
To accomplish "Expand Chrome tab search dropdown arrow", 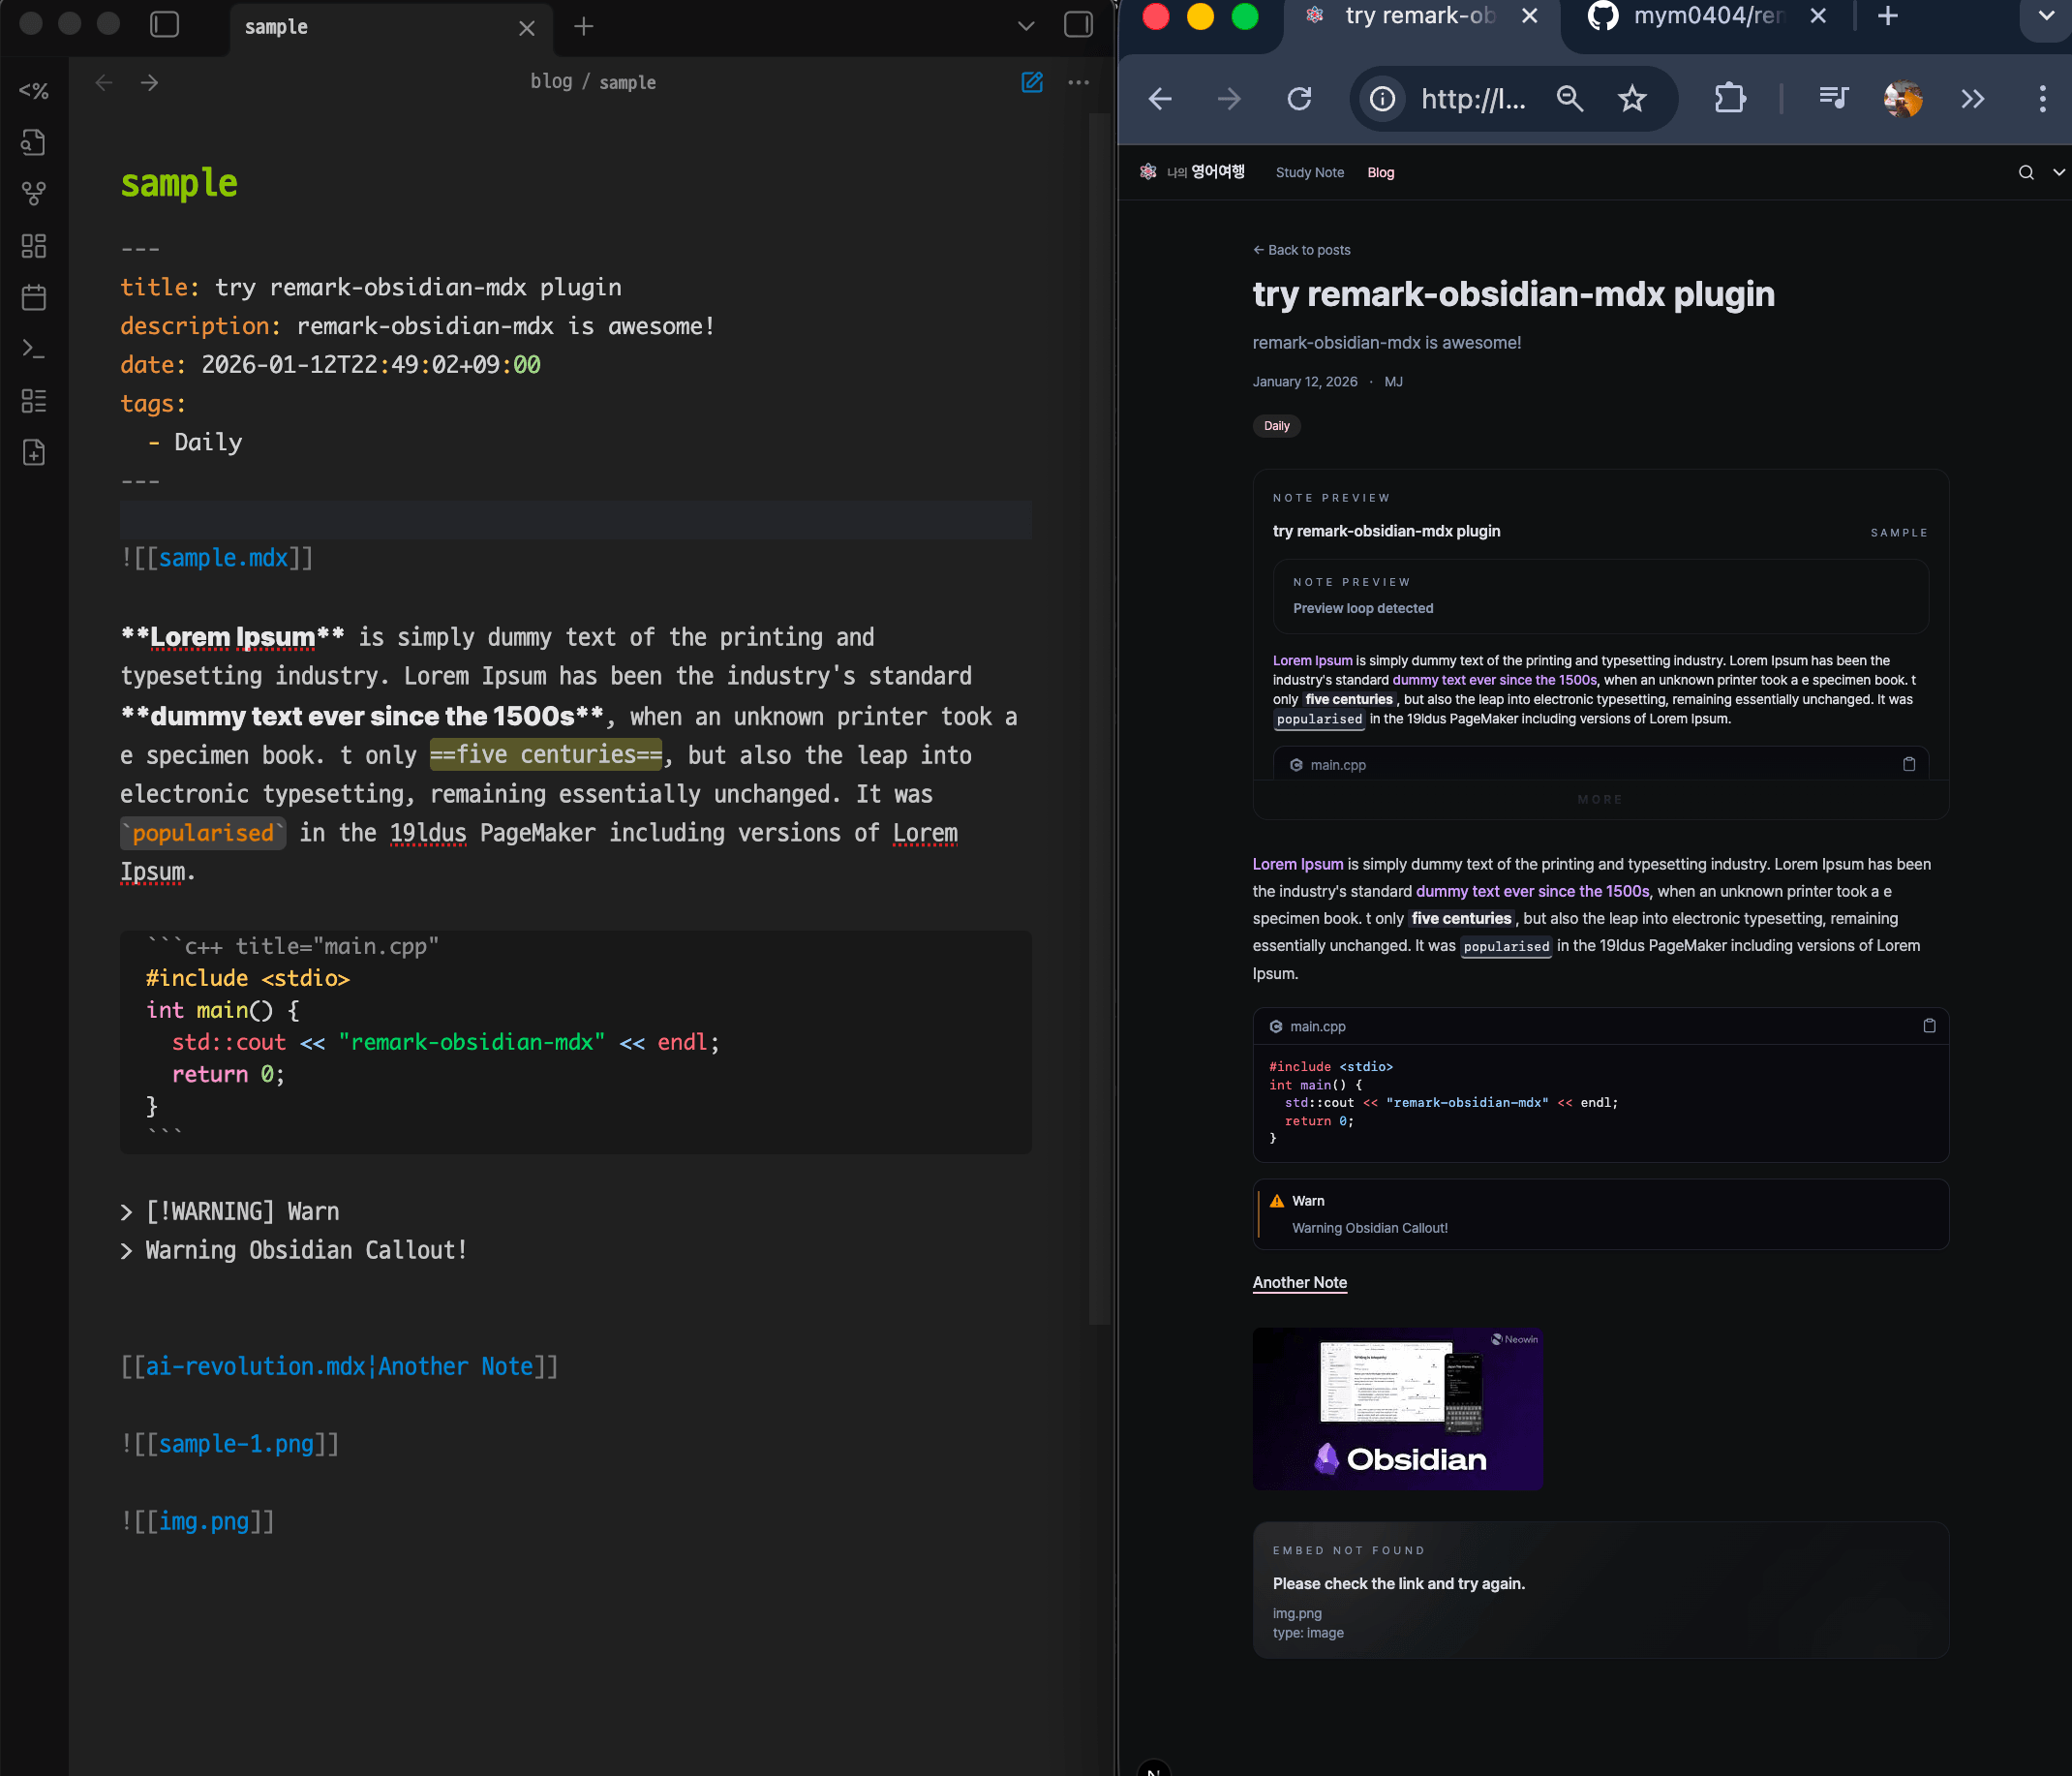I will point(2046,16).
